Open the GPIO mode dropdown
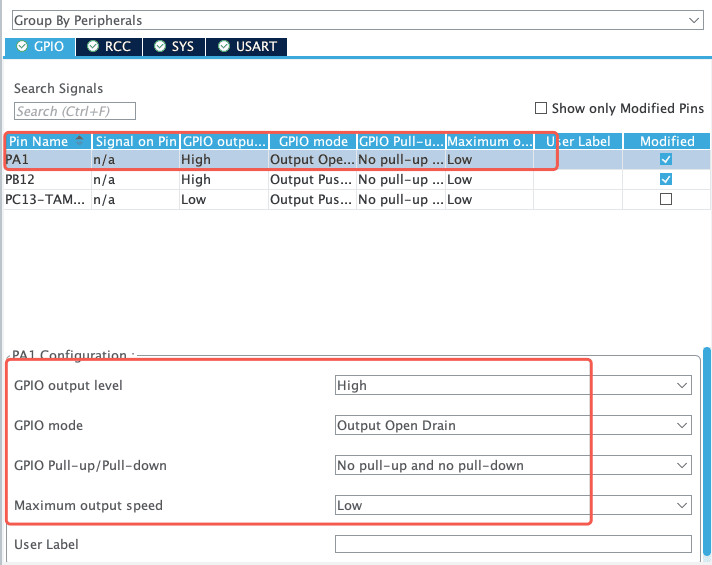Viewport: 712px width, 565px height. 513,425
